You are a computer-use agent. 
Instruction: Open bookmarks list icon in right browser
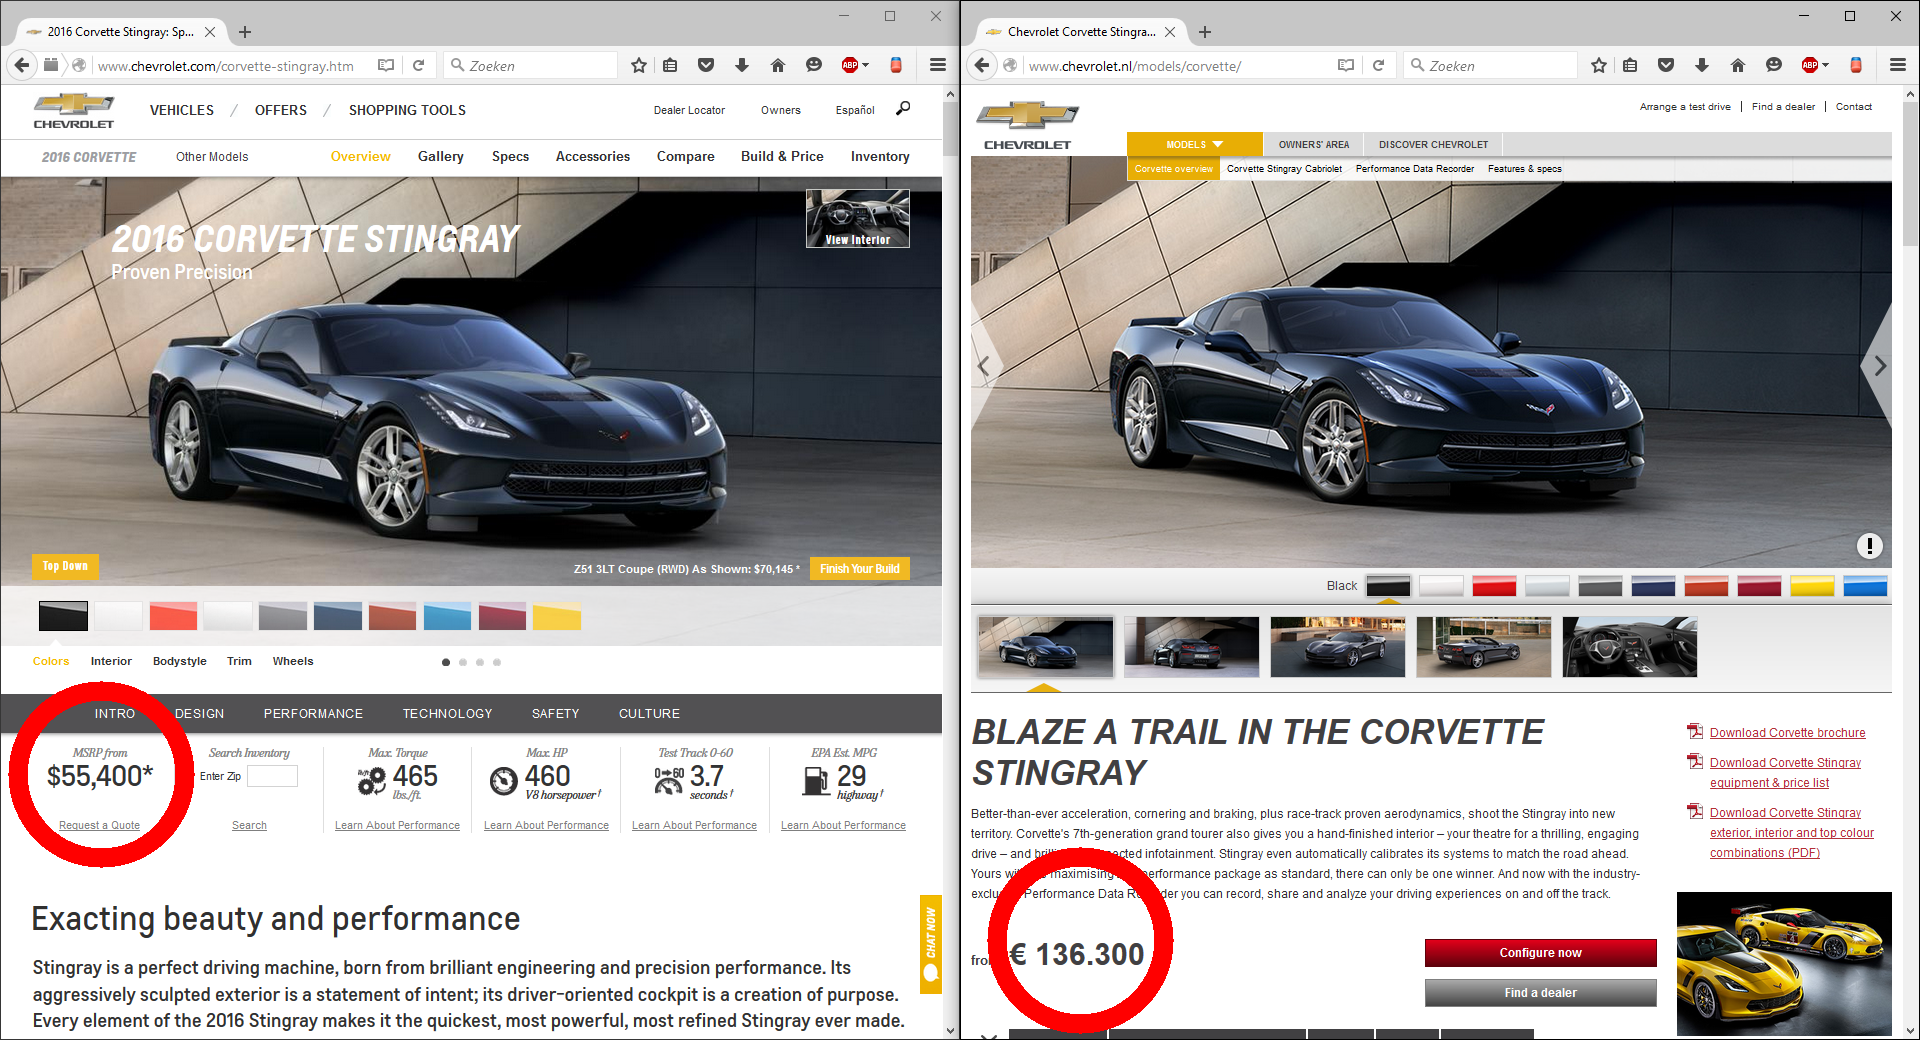(x=1630, y=65)
